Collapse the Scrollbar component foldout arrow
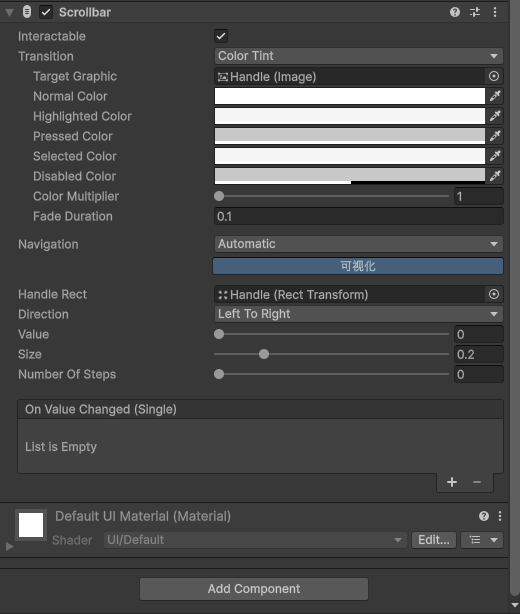 9,13
